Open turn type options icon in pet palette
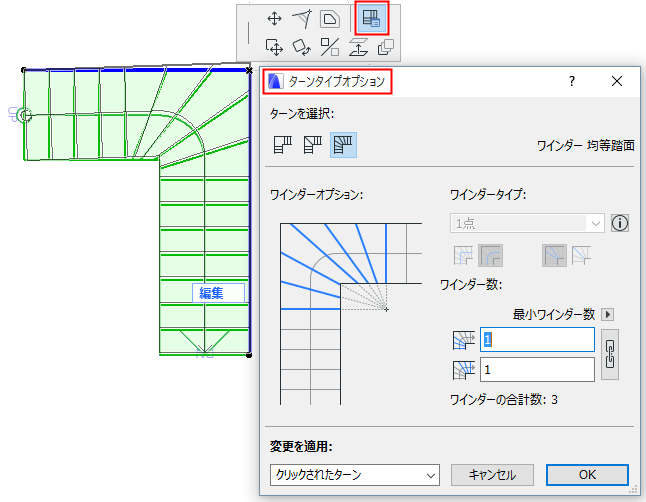Screen dimensions: 646x502 (372, 19)
